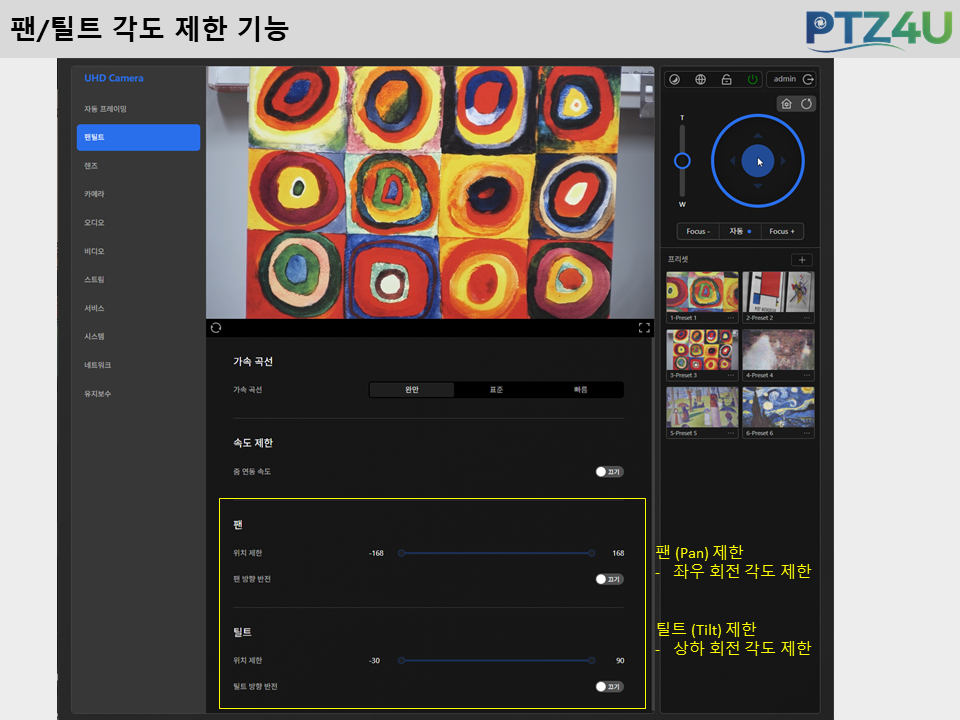Click the joystick left arrow
This screenshot has width=960, height=720.
(x=733, y=161)
